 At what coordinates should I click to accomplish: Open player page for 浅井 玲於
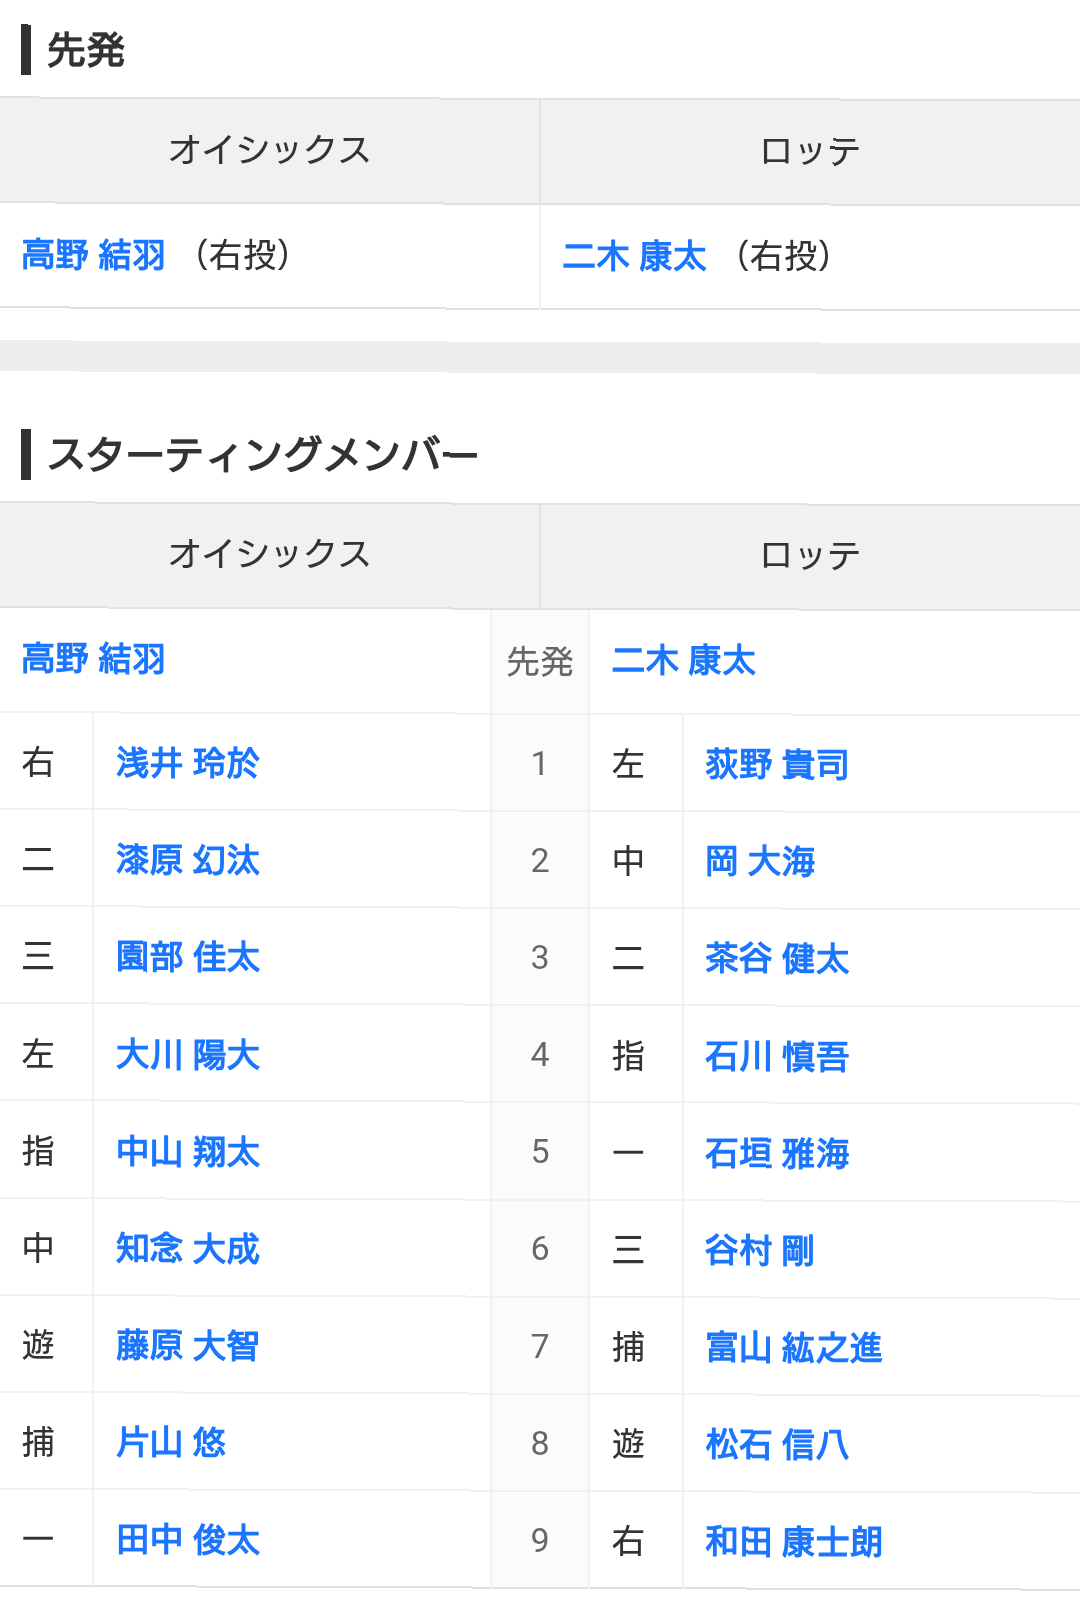187,763
